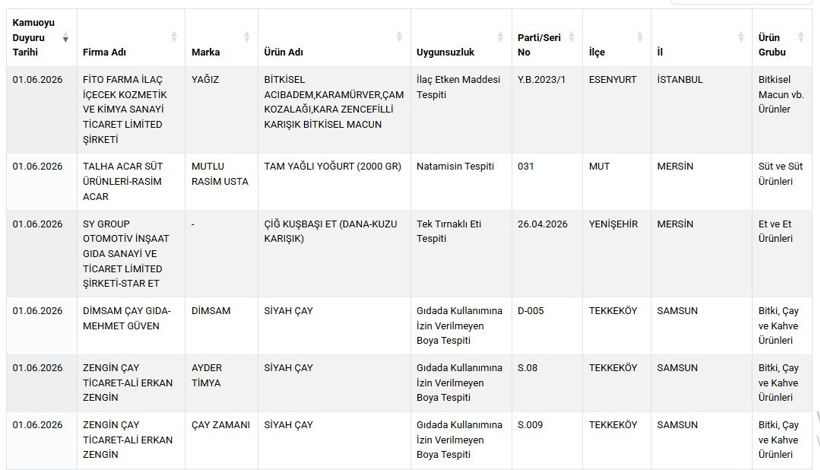Click the İl column sort arrows
This screenshot has height=470, width=820.
pos(741,37)
